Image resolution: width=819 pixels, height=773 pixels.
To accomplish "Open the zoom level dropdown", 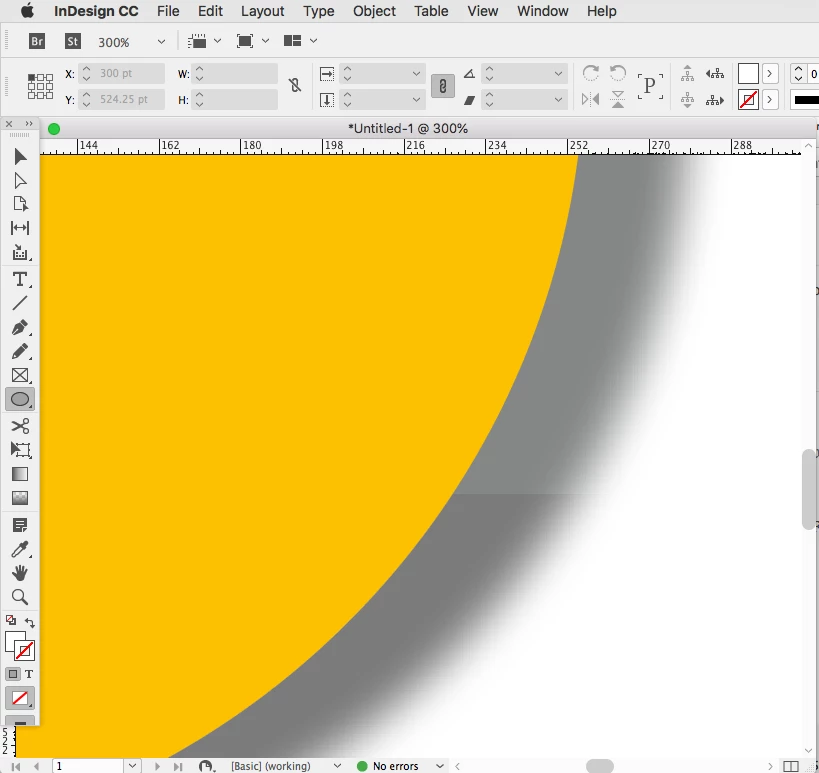I will pos(161,42).
